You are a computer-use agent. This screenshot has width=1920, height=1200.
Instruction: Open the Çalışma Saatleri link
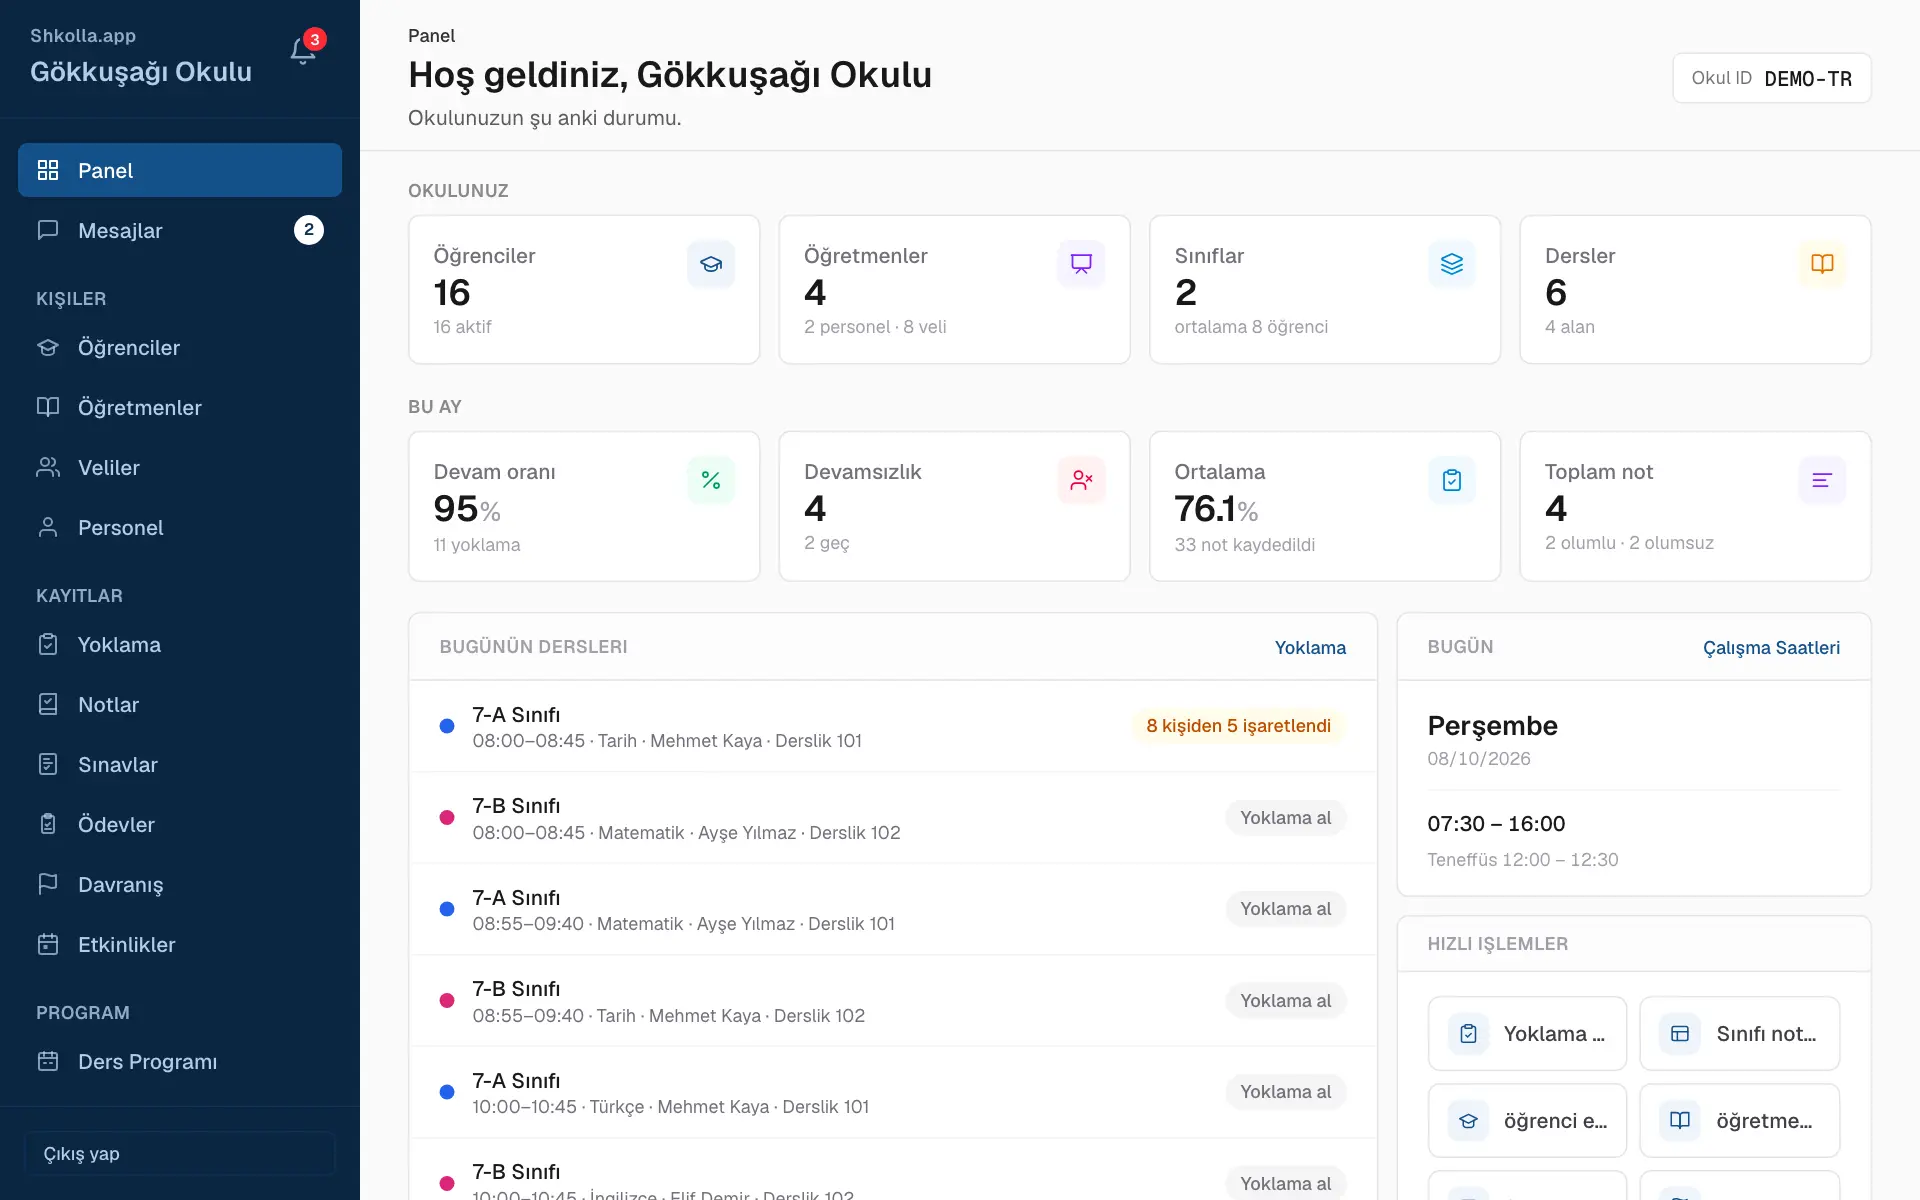point(1771,647)
